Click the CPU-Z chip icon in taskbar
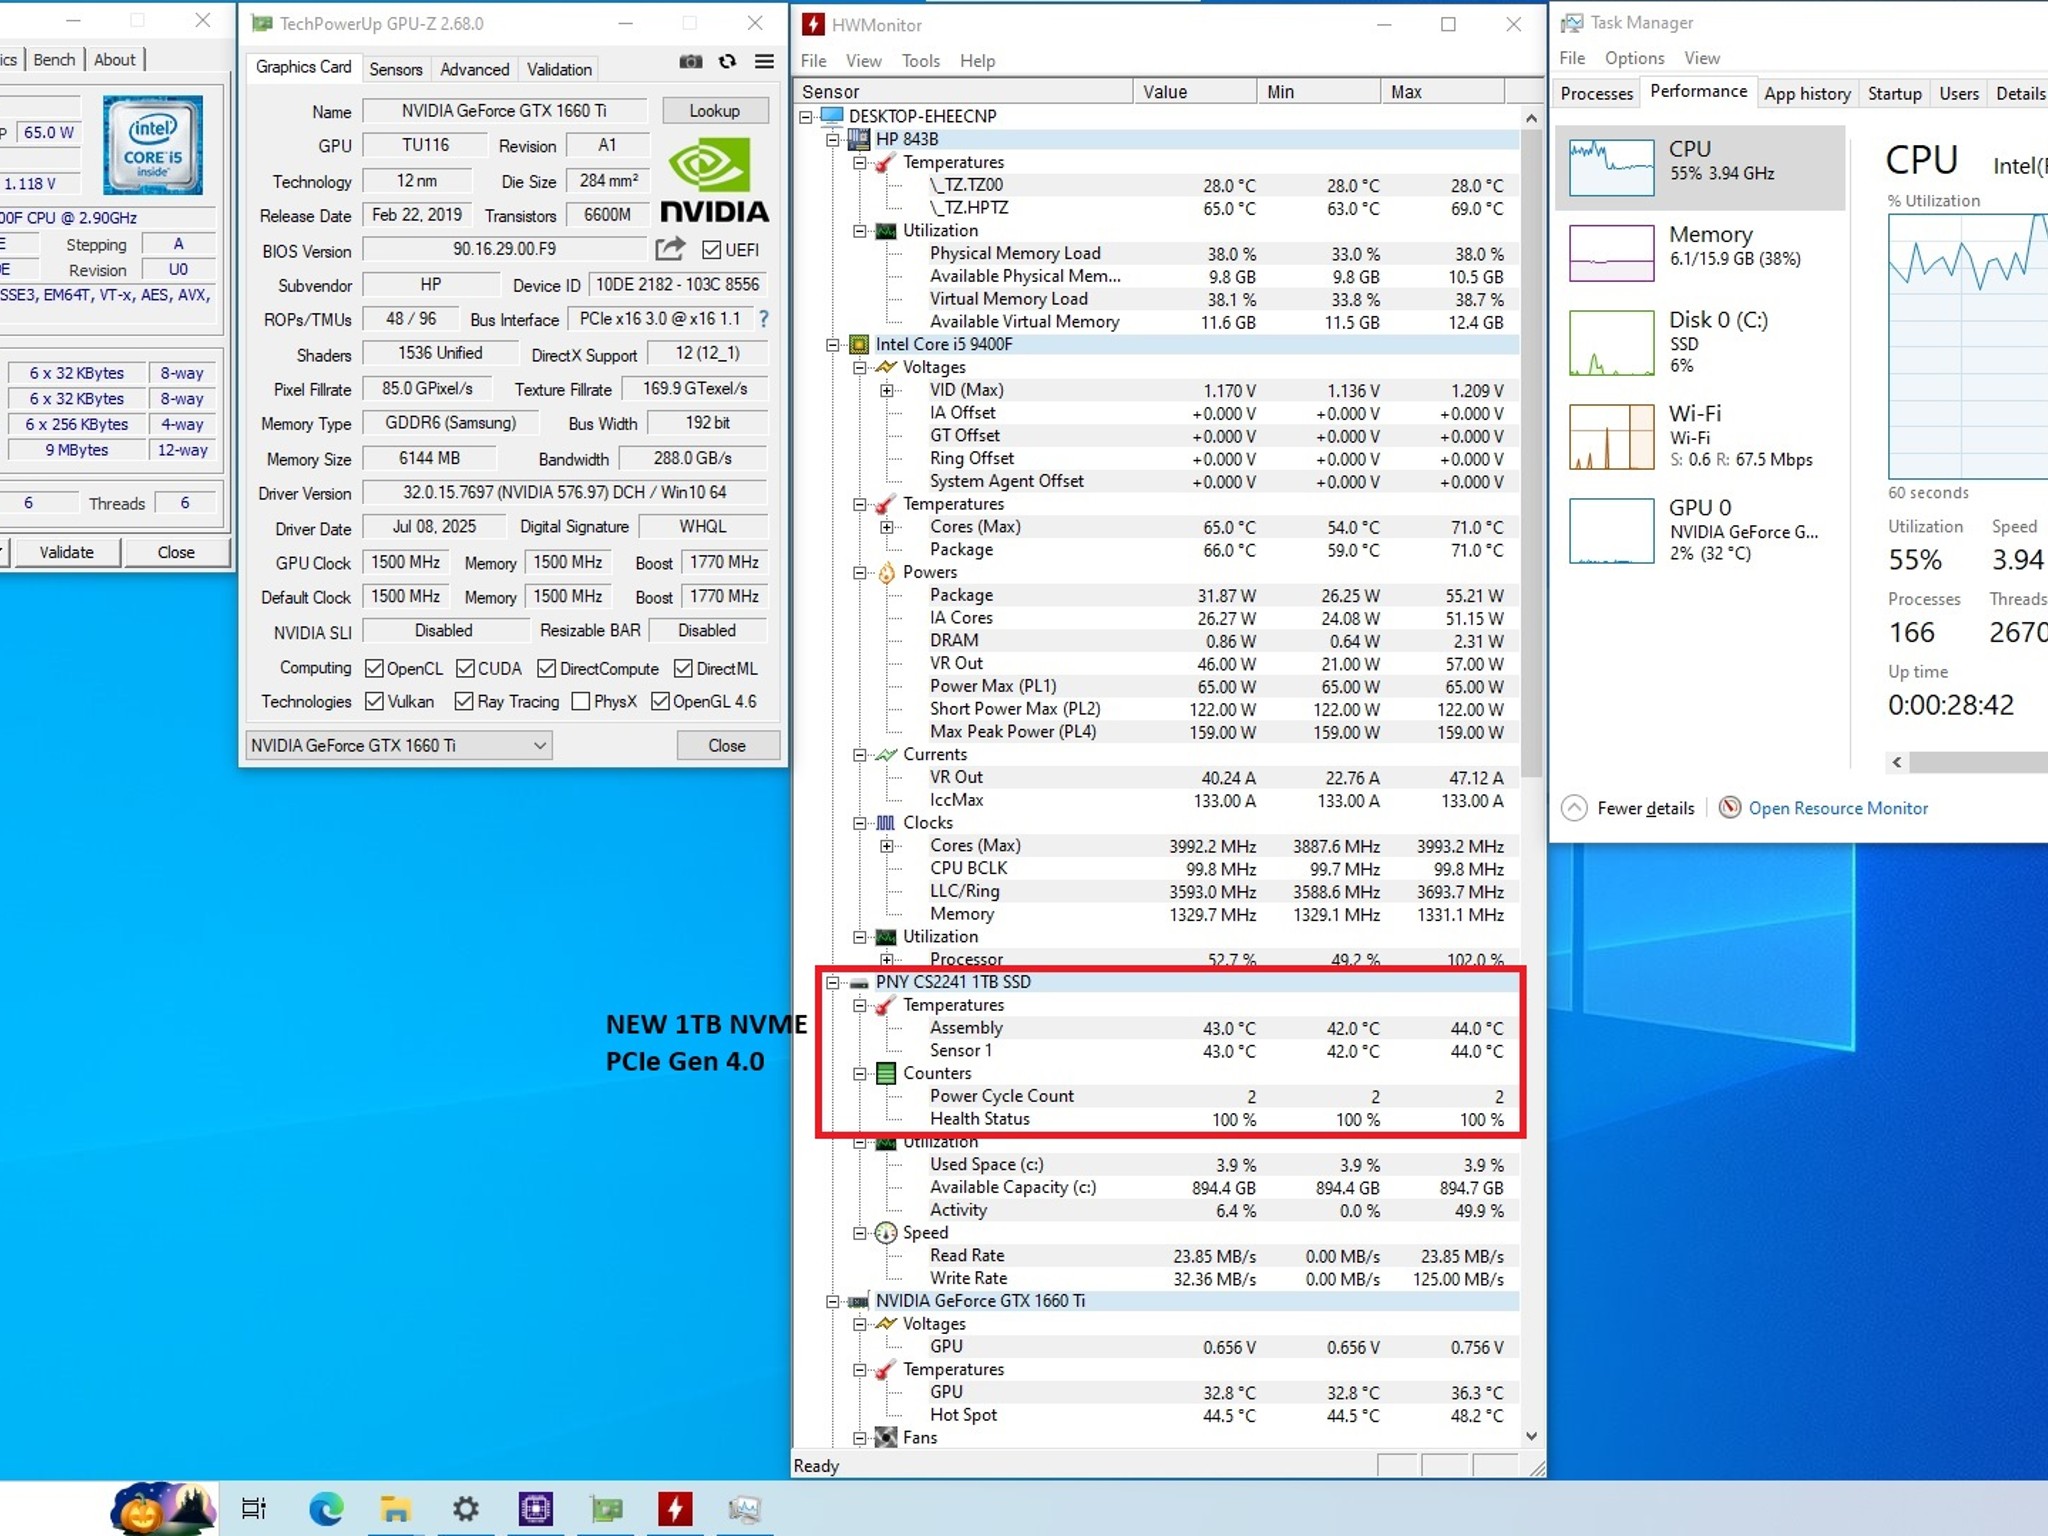 click(x=536, y=1508)
